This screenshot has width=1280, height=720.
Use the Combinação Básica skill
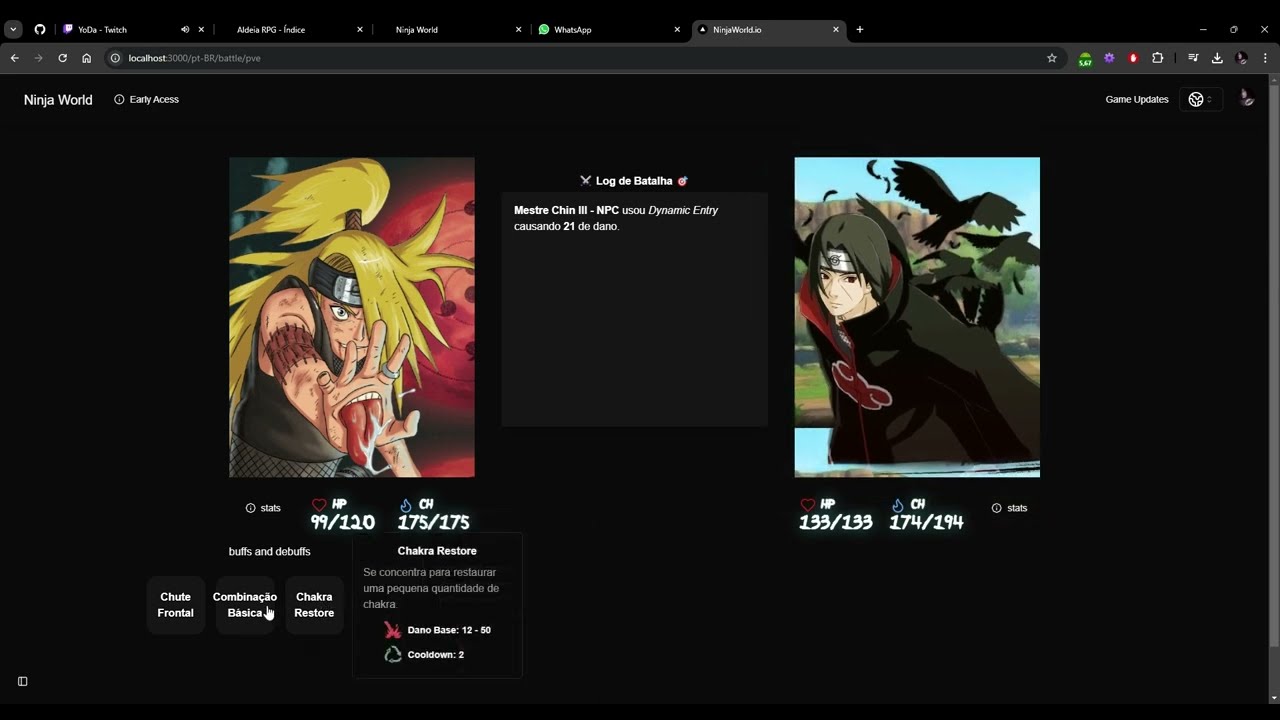245,605
